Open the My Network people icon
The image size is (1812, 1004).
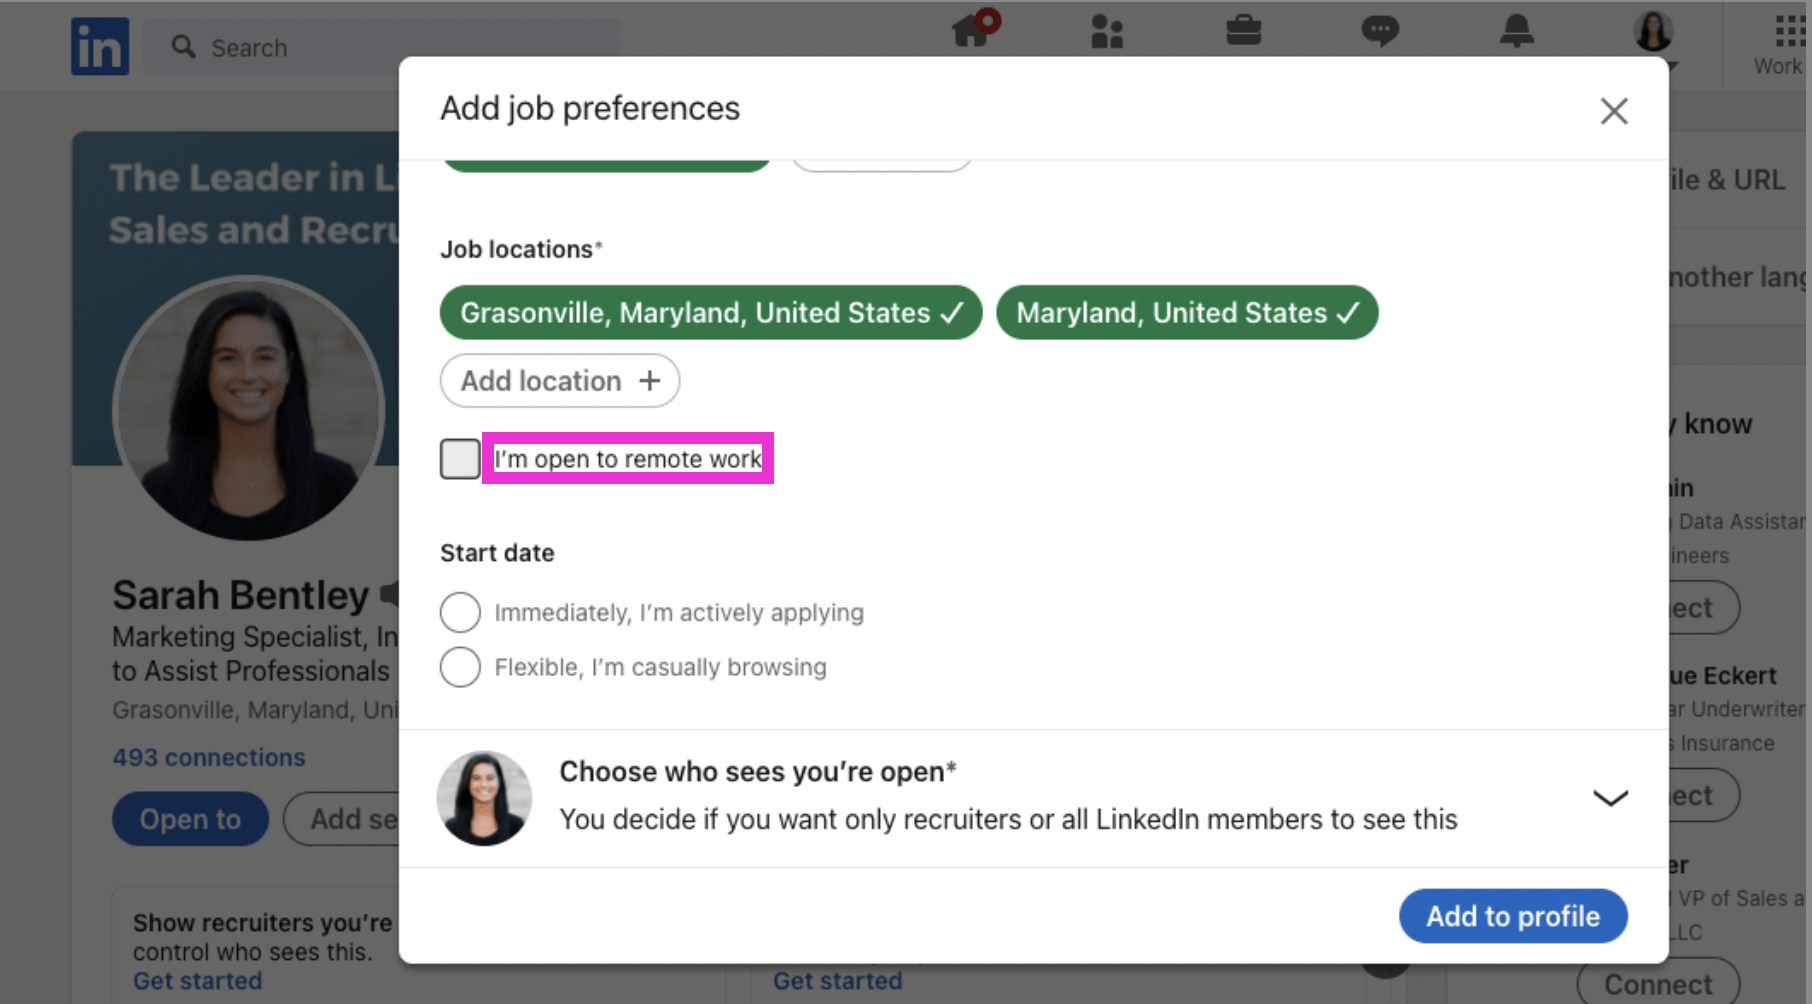[x=1107, y=33]
